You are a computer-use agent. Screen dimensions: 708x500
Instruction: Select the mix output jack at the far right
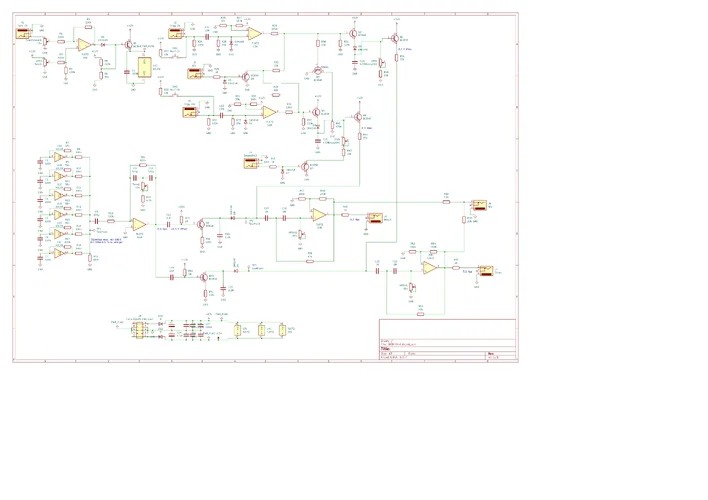tap(479, 205)
